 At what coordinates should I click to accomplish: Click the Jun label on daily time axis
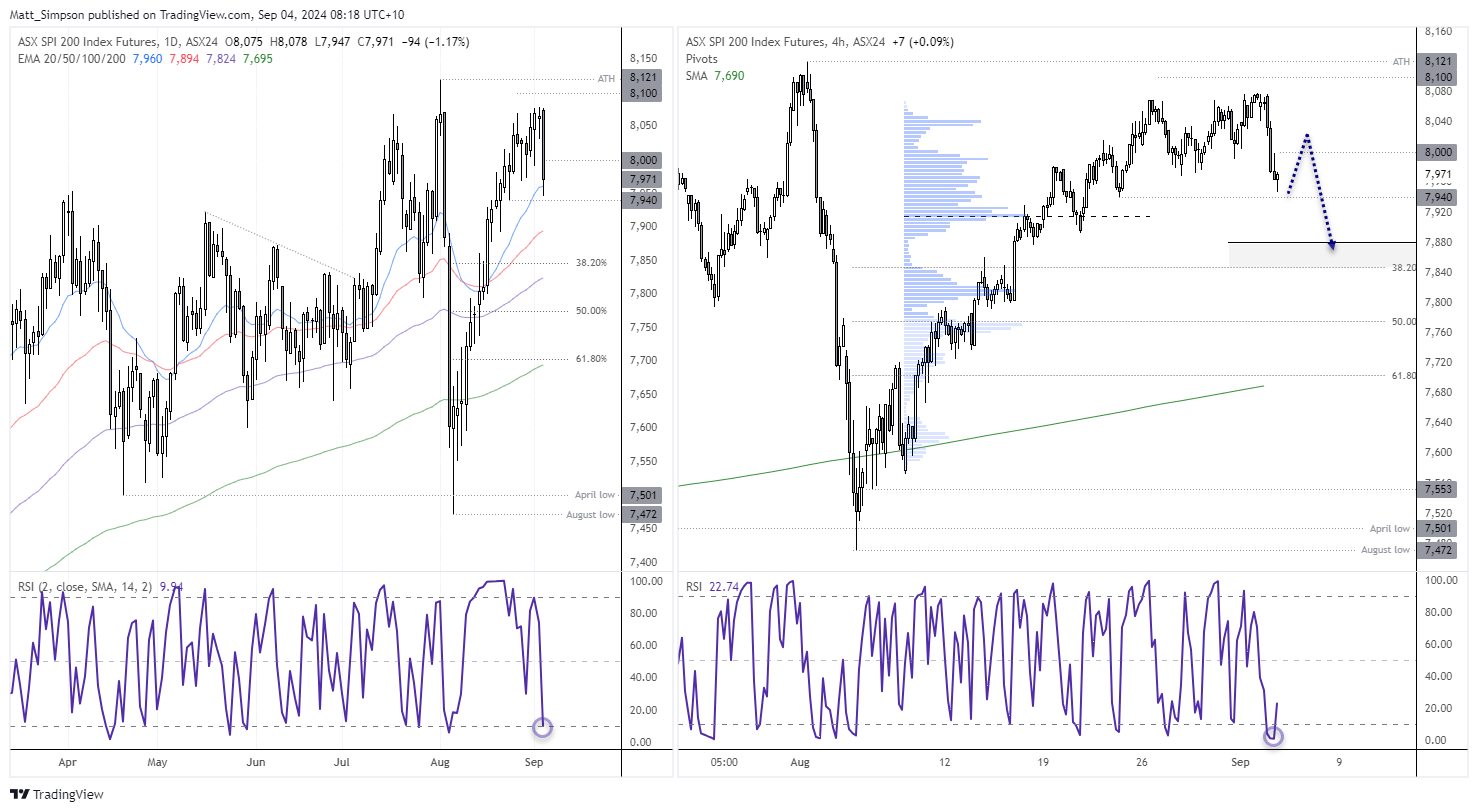(256, 762)
